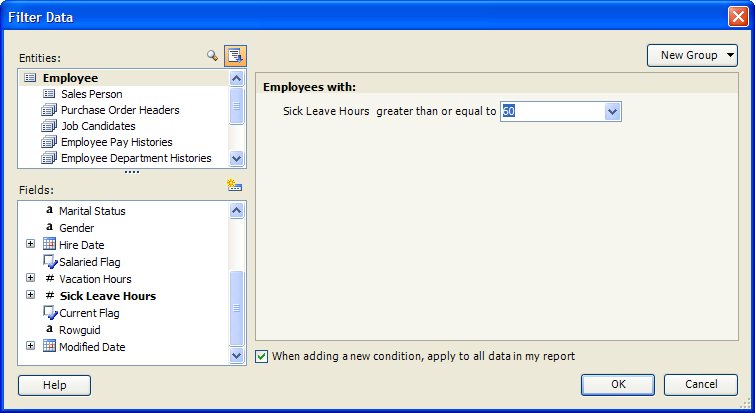Select the Job Candidates entity
This screenshot has height=413, width=755.
click(98, 126)
